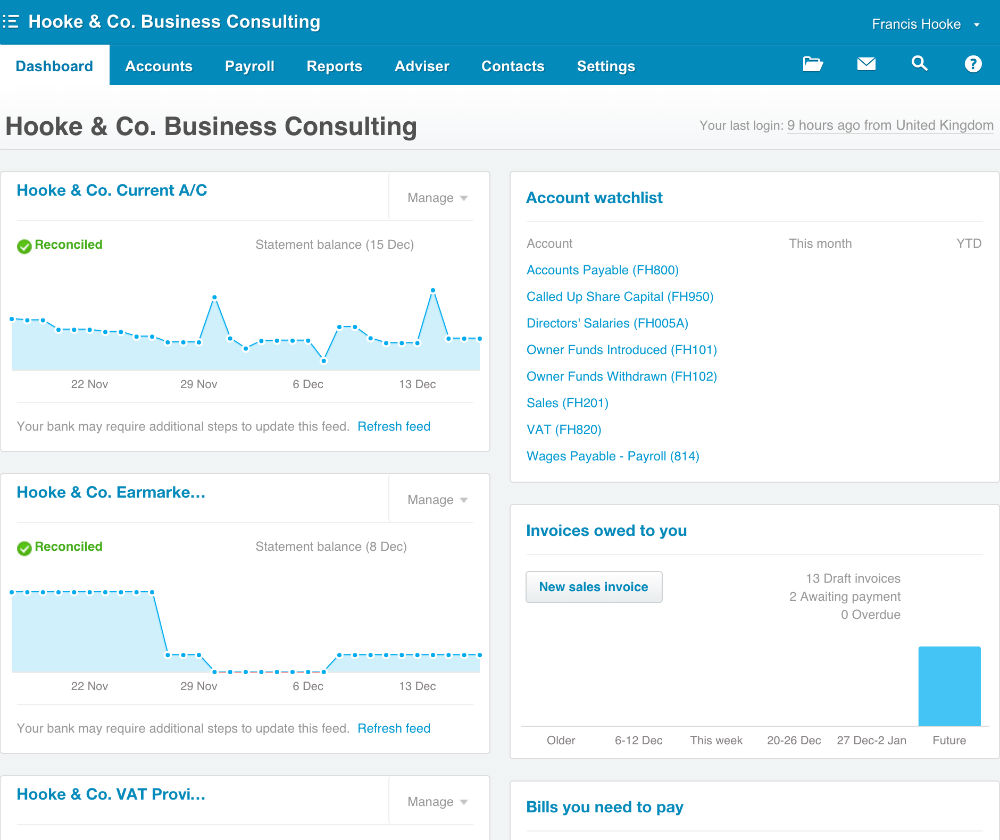
Task: Open the organisation list menu icon
Action: [x=10, y=22]
